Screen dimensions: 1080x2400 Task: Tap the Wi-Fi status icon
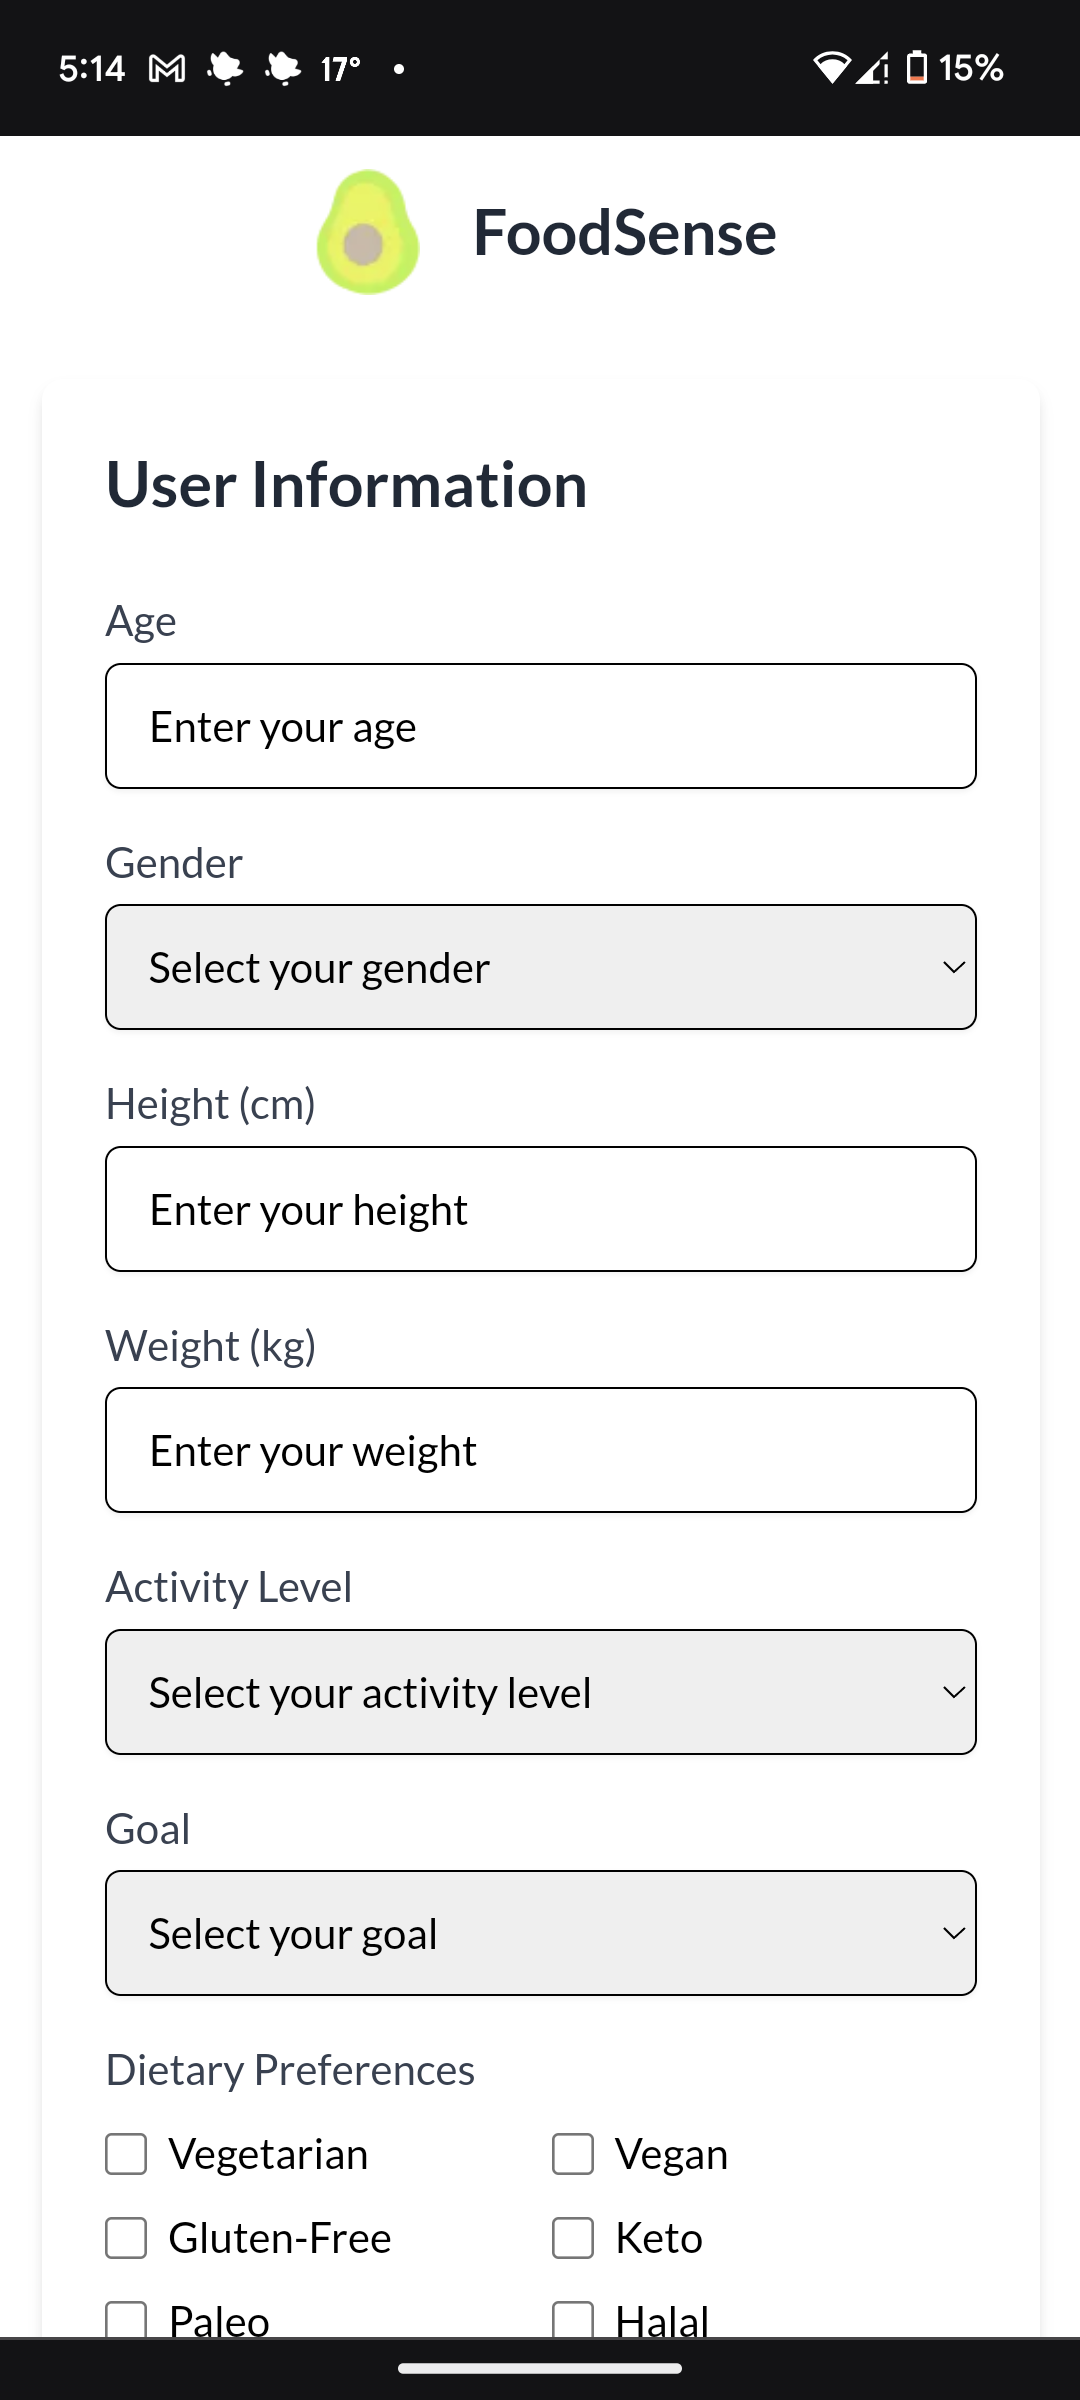point(830,68)
